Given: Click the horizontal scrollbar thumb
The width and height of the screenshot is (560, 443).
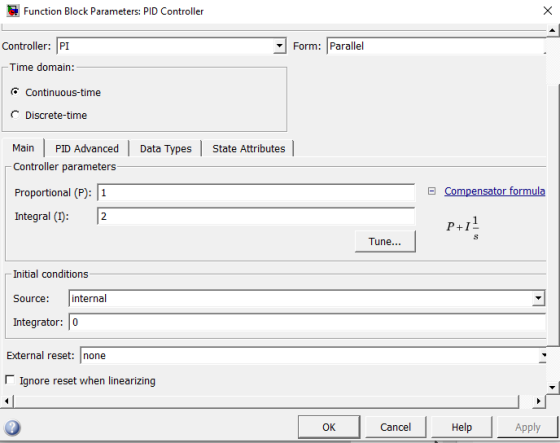Looking at the screenshot, I should [x=266, y=401].
